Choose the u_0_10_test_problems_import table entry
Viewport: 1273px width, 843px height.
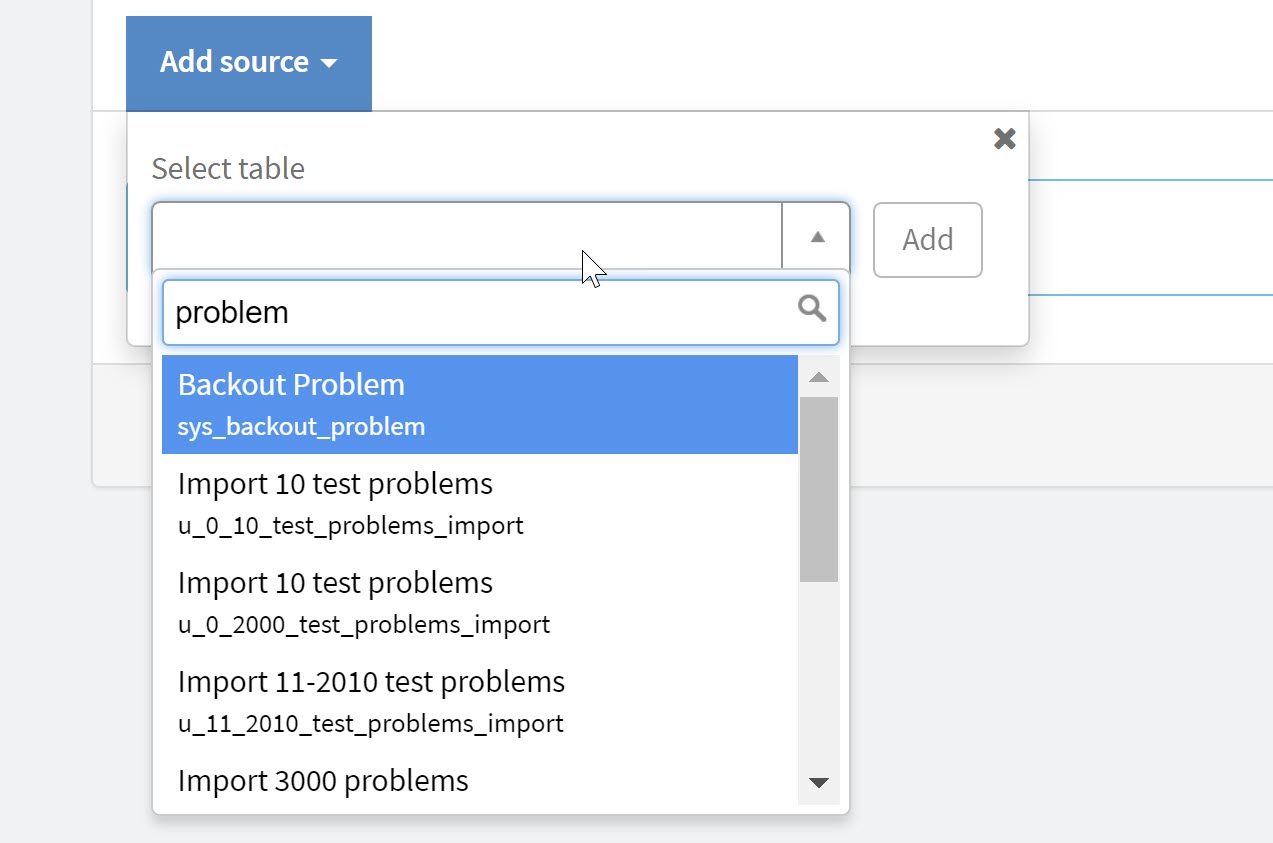(x=480, y=503)
